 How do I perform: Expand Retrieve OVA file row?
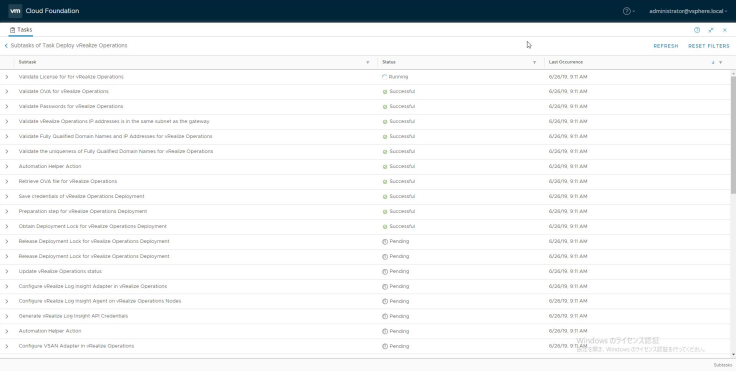[x=7, y=181]
